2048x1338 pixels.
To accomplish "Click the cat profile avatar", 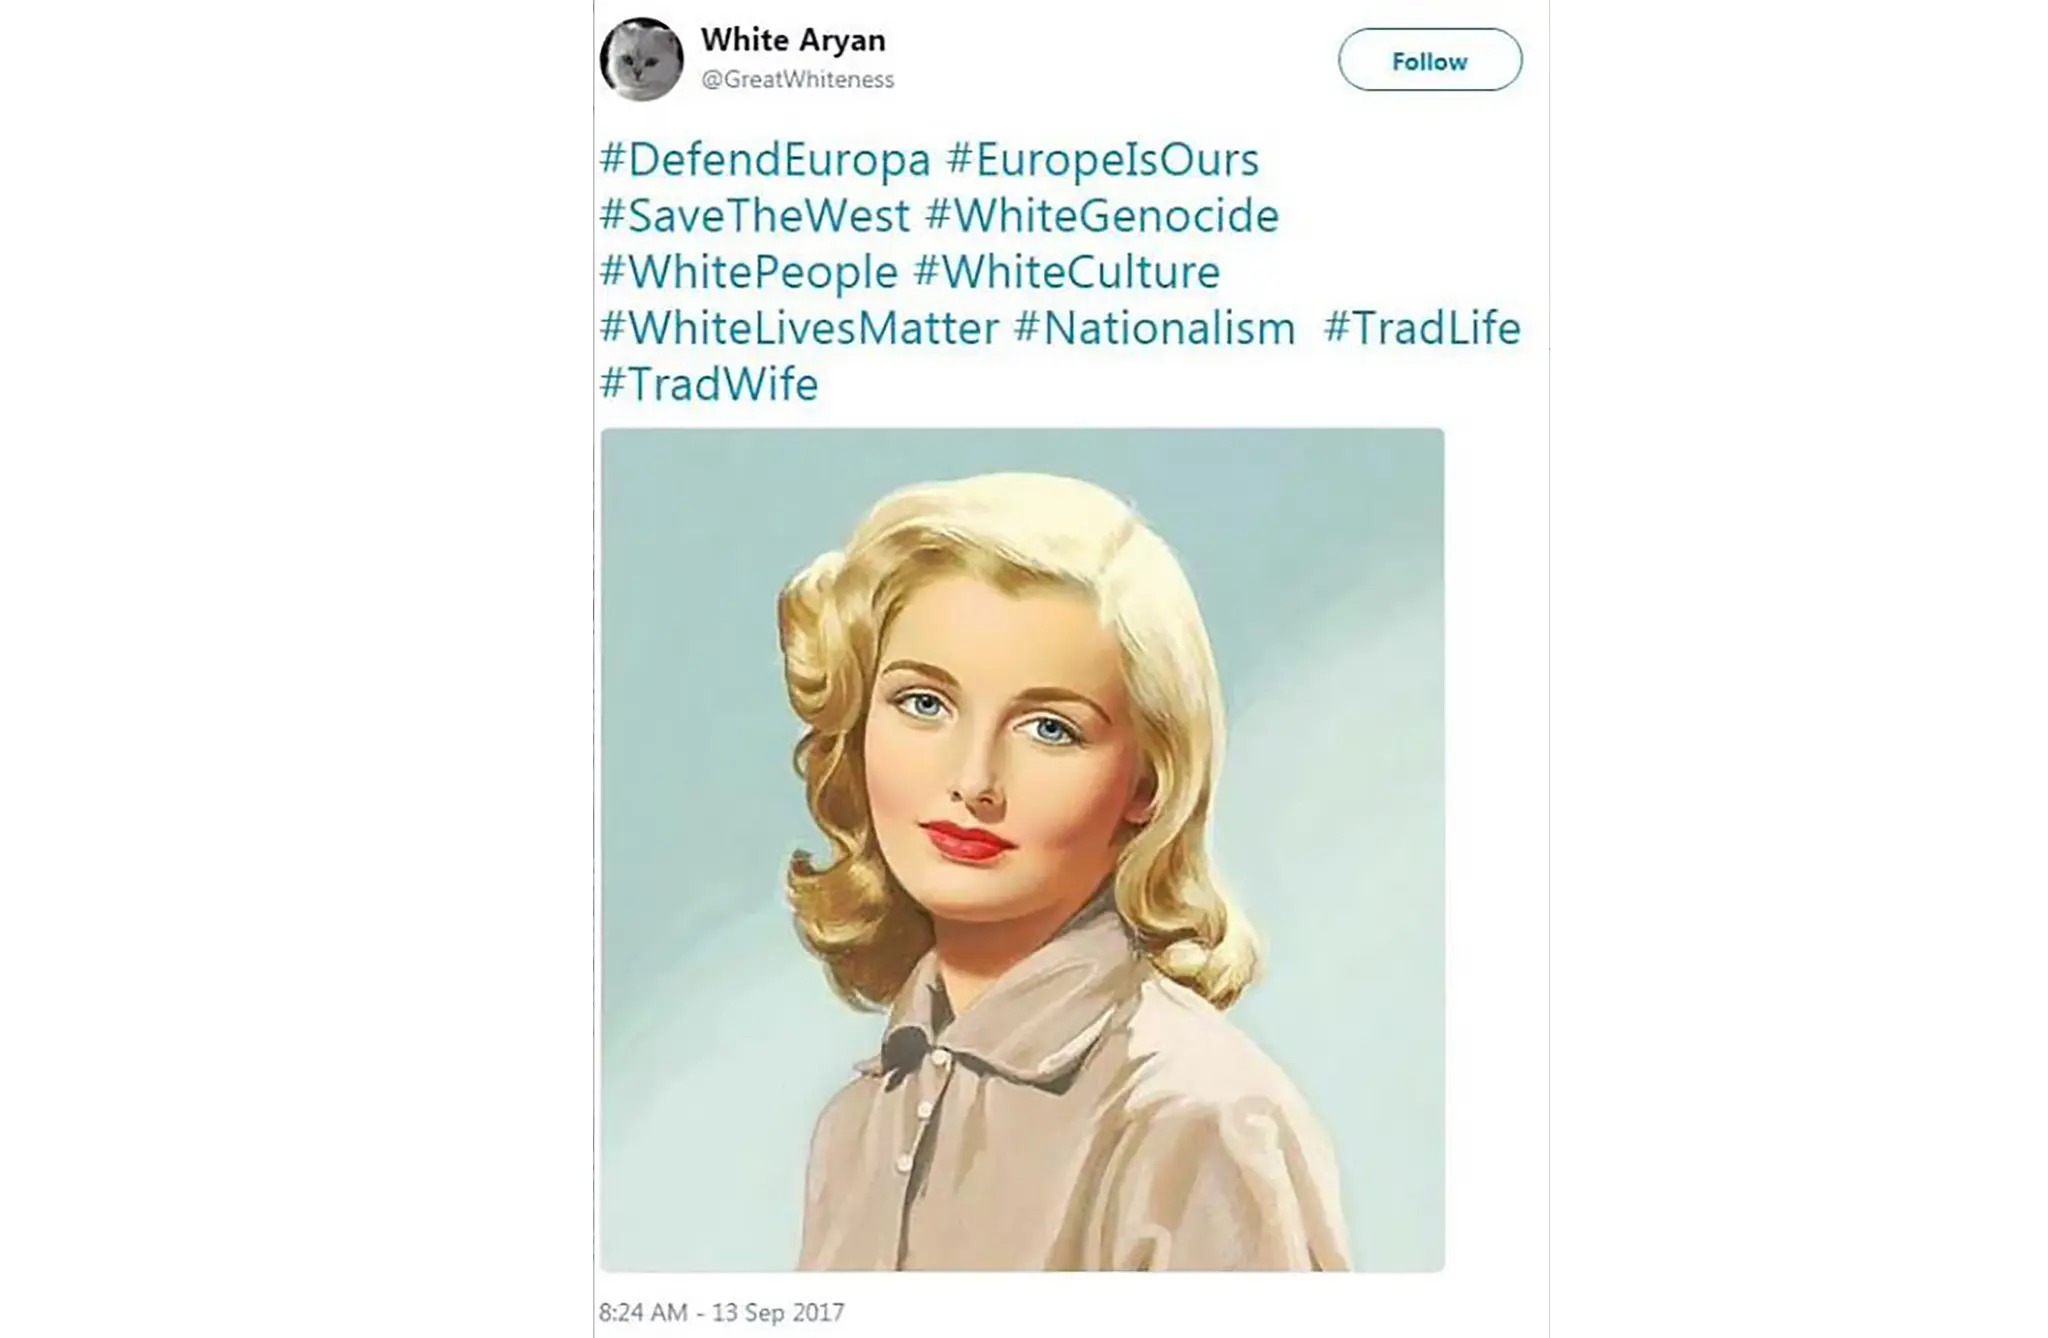I will pyautogui.click(x=641, y=59).
